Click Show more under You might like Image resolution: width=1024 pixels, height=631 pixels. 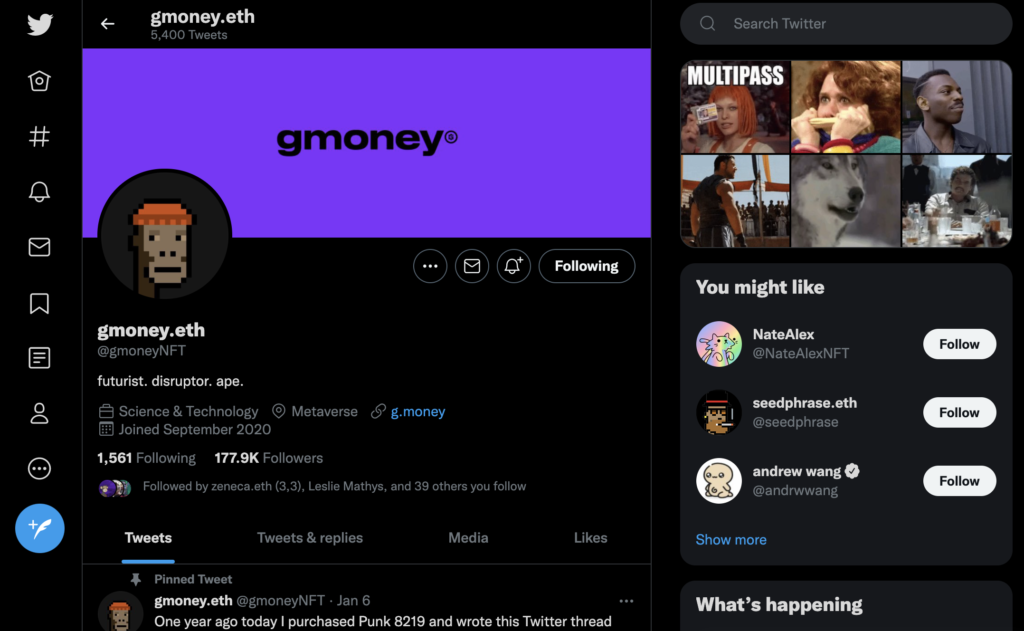[731, 540]
